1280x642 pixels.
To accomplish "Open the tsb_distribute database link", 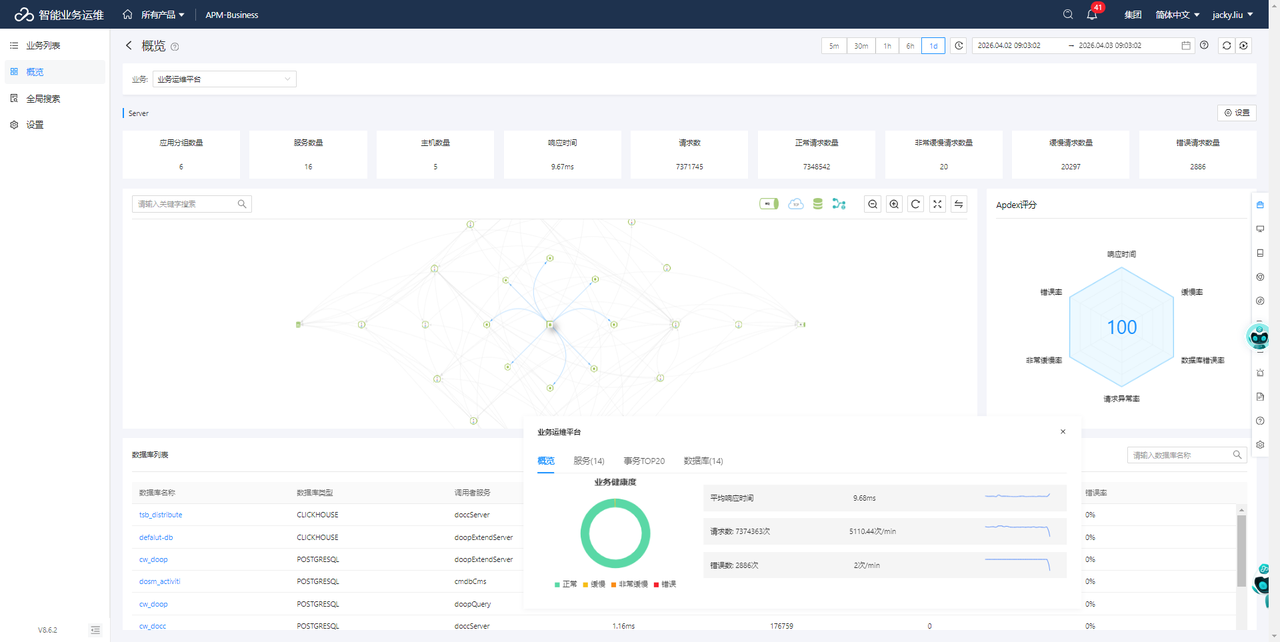I will pyautogui.click(x=161, y=515).
